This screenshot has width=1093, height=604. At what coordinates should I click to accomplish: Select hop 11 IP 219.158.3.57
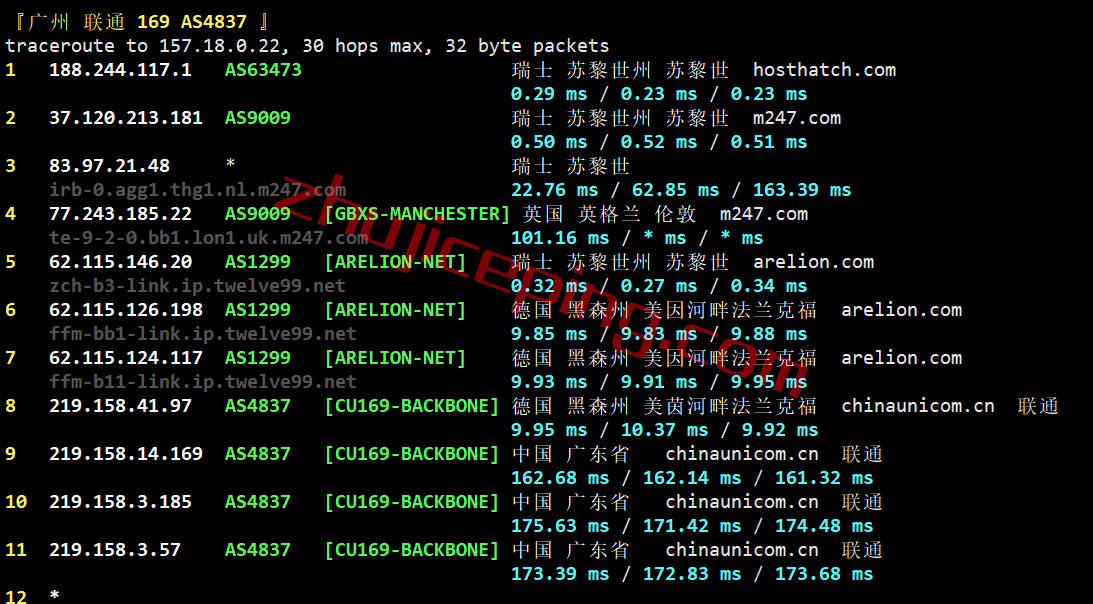[x=114, y=550]
